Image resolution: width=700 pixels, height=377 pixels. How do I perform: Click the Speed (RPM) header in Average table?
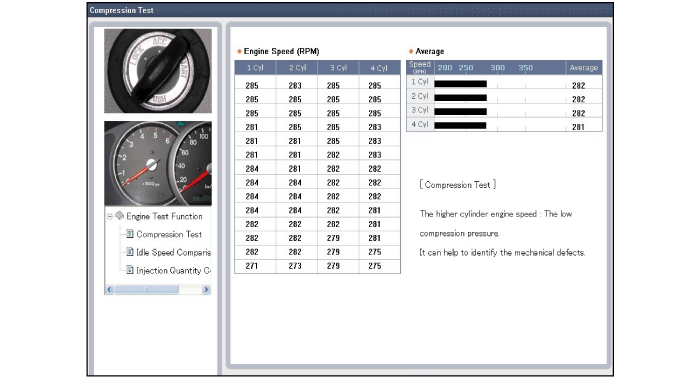pyautogui.click(x=420, y=67)
